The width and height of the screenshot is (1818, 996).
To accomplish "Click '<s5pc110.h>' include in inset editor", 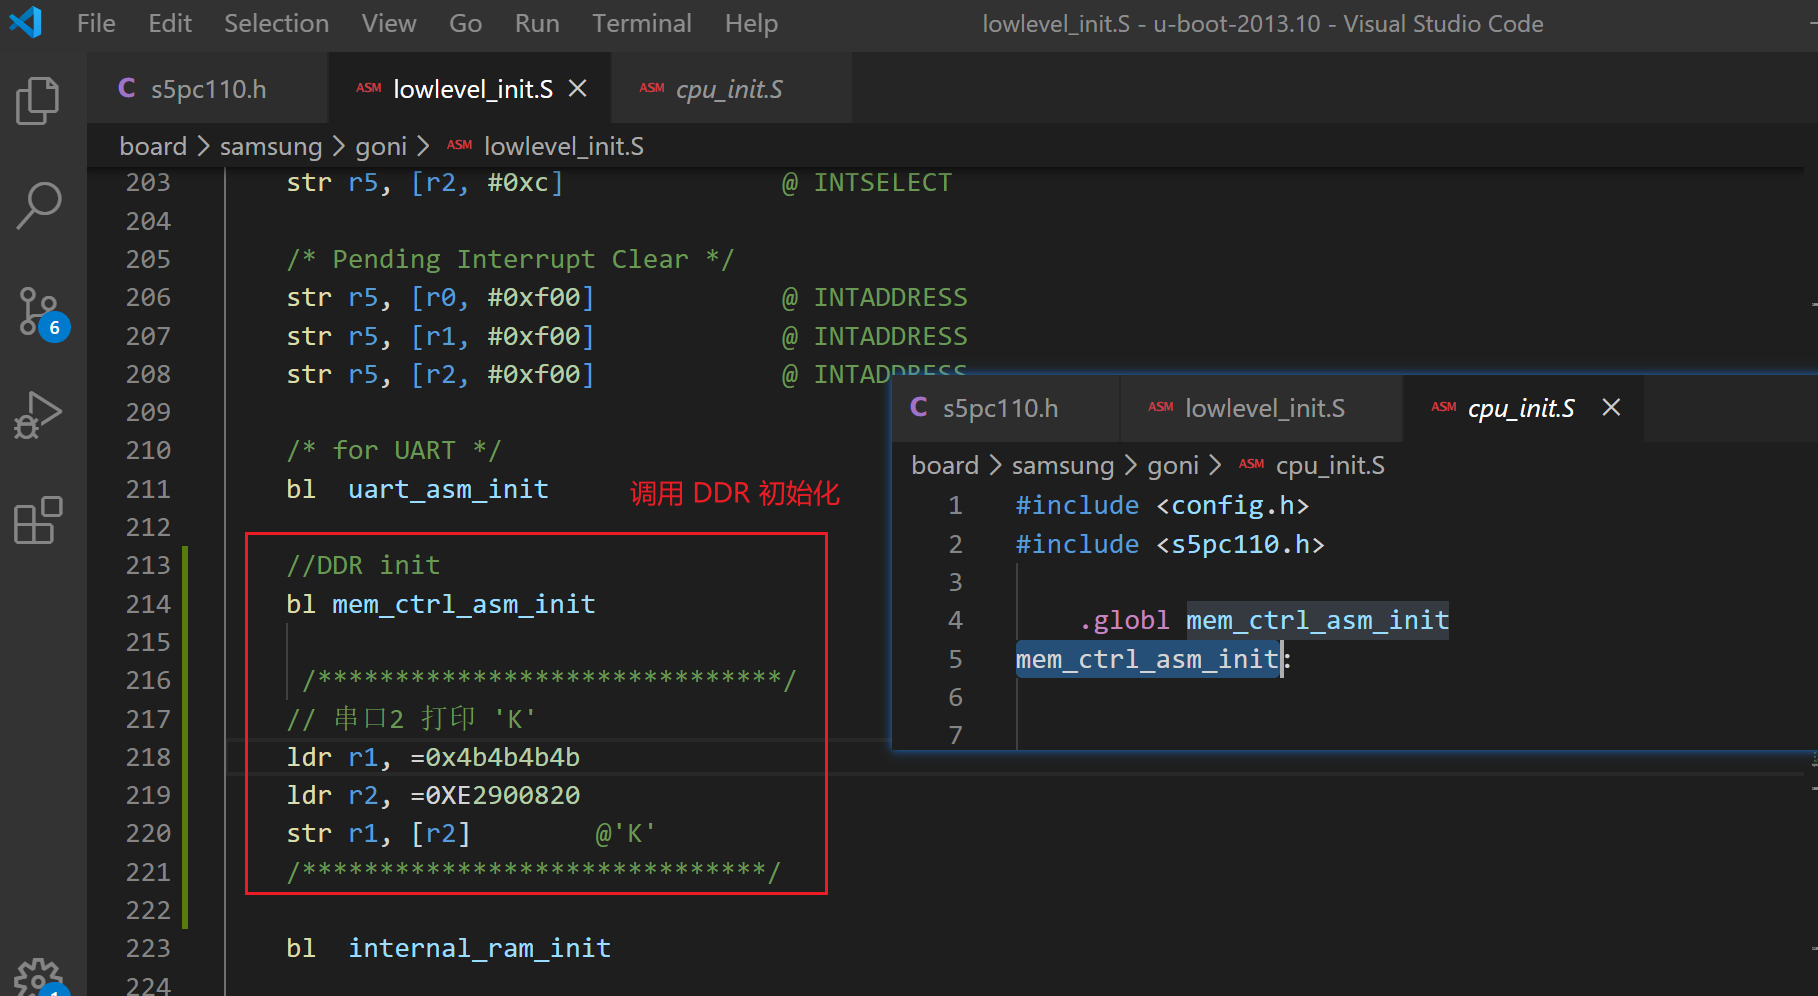I will [1240, 544].
